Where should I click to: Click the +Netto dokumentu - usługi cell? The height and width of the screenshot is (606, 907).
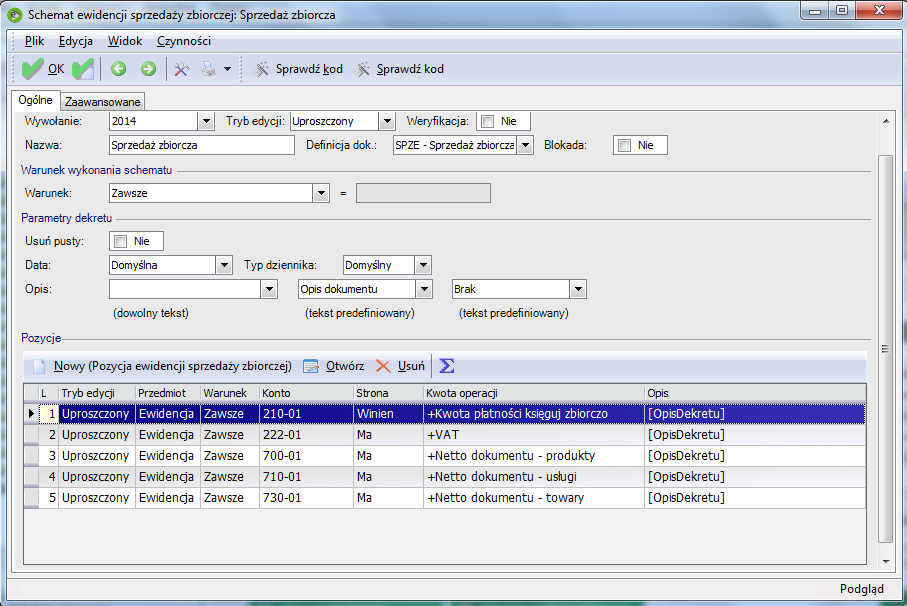(x=534, y=476)
